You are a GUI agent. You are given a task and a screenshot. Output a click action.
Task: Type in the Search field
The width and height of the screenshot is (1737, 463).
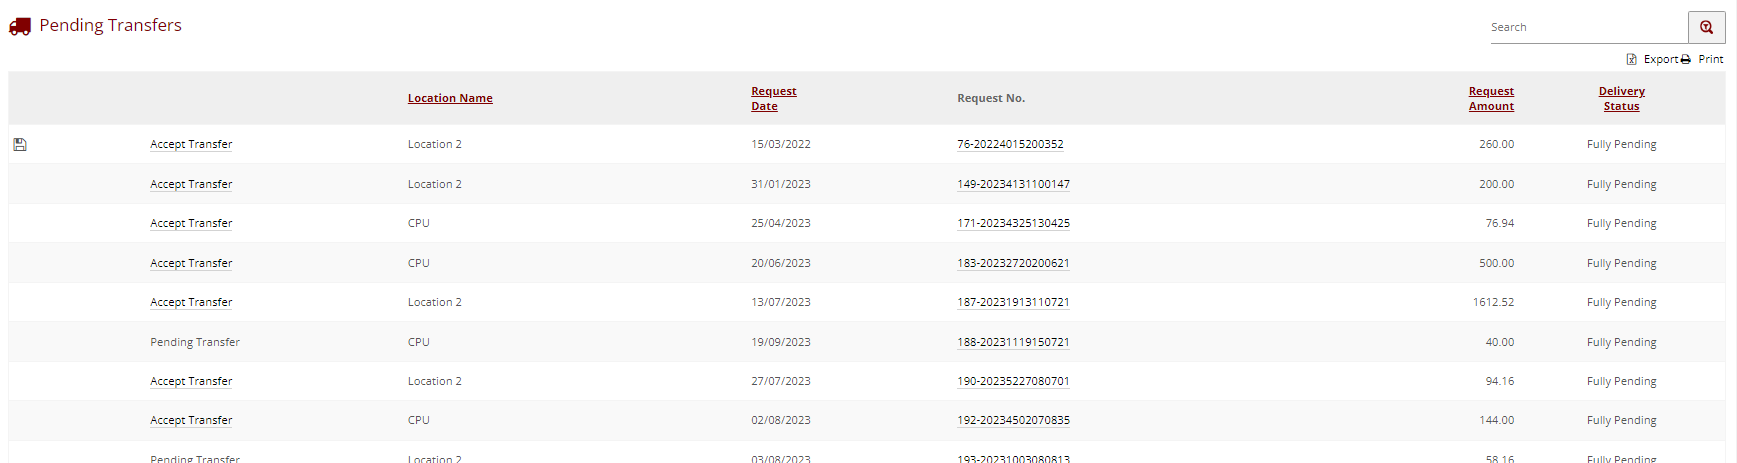click(x=1587, y=27)
